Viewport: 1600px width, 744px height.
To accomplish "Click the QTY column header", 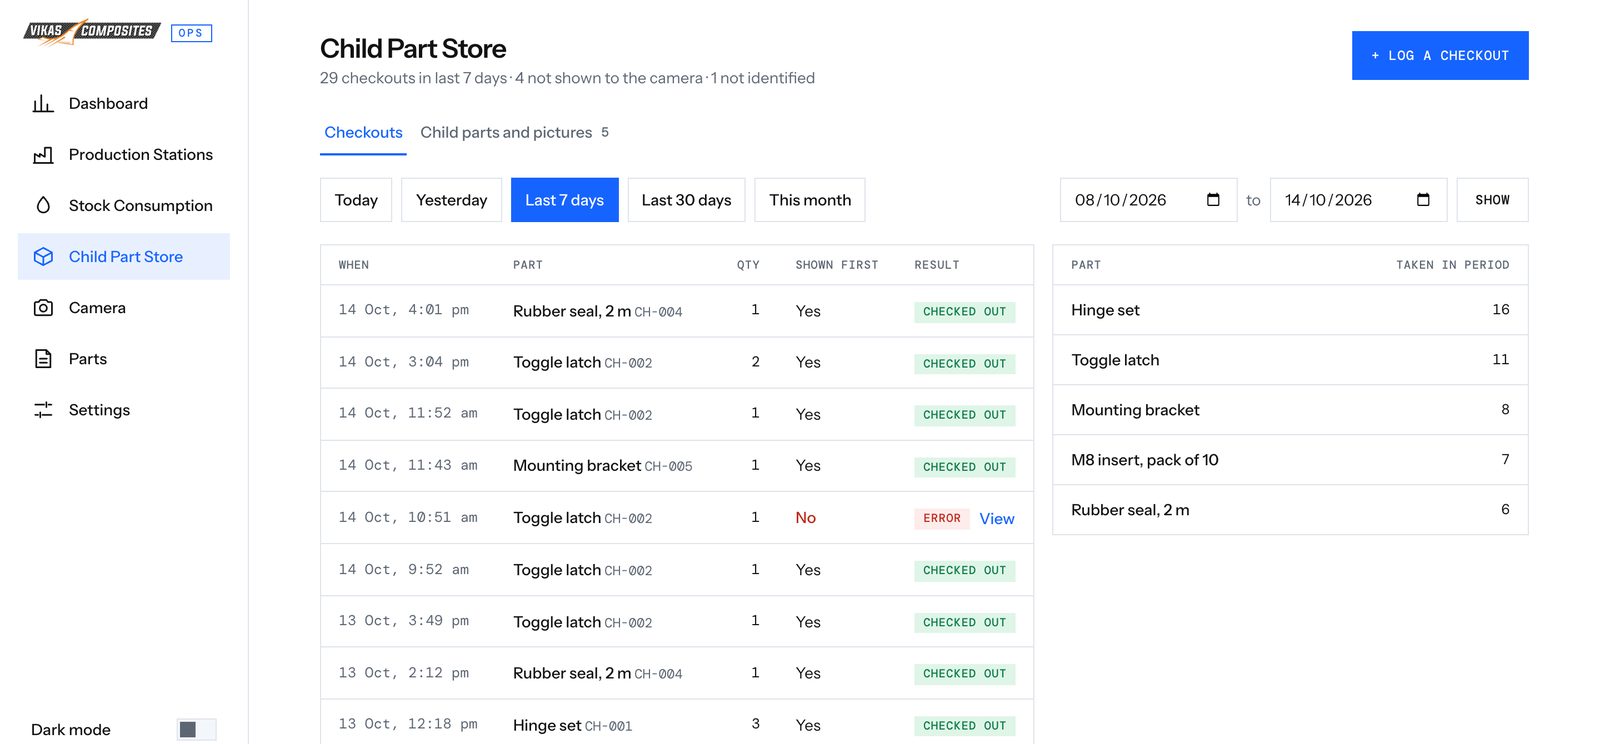I will [748, 265].
